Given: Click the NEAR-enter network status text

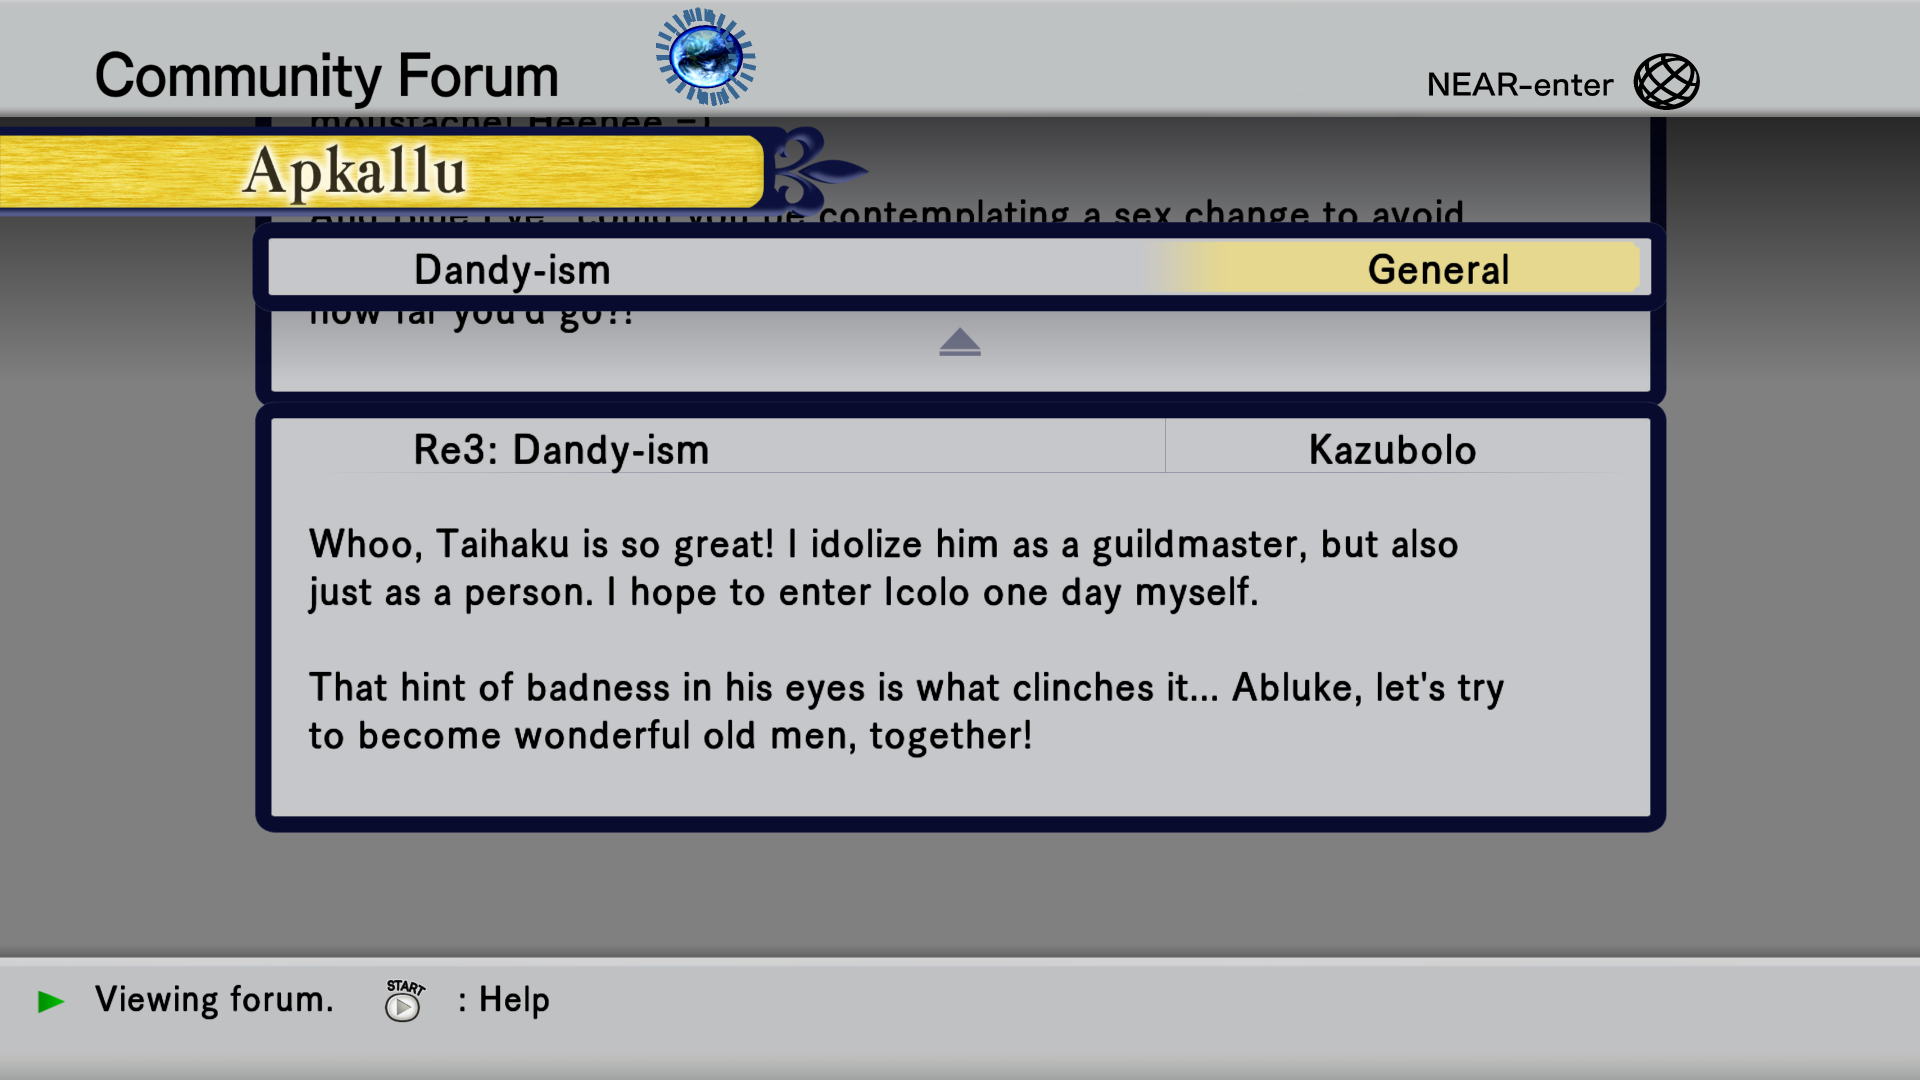Looking at the screenshot, I should 1519,85.
